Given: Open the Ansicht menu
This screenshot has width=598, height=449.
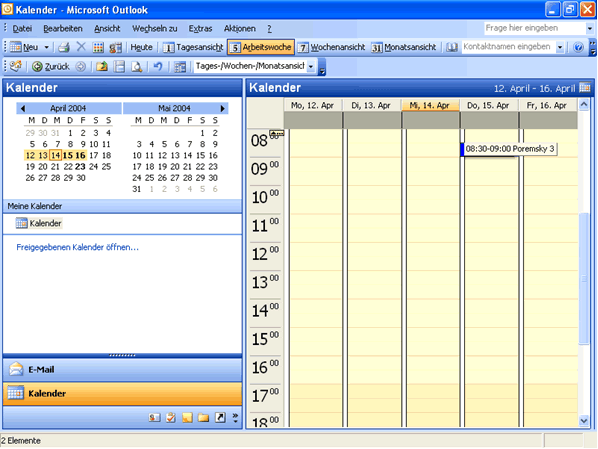Looking at the screenshot, I should [x=107, y=29].
